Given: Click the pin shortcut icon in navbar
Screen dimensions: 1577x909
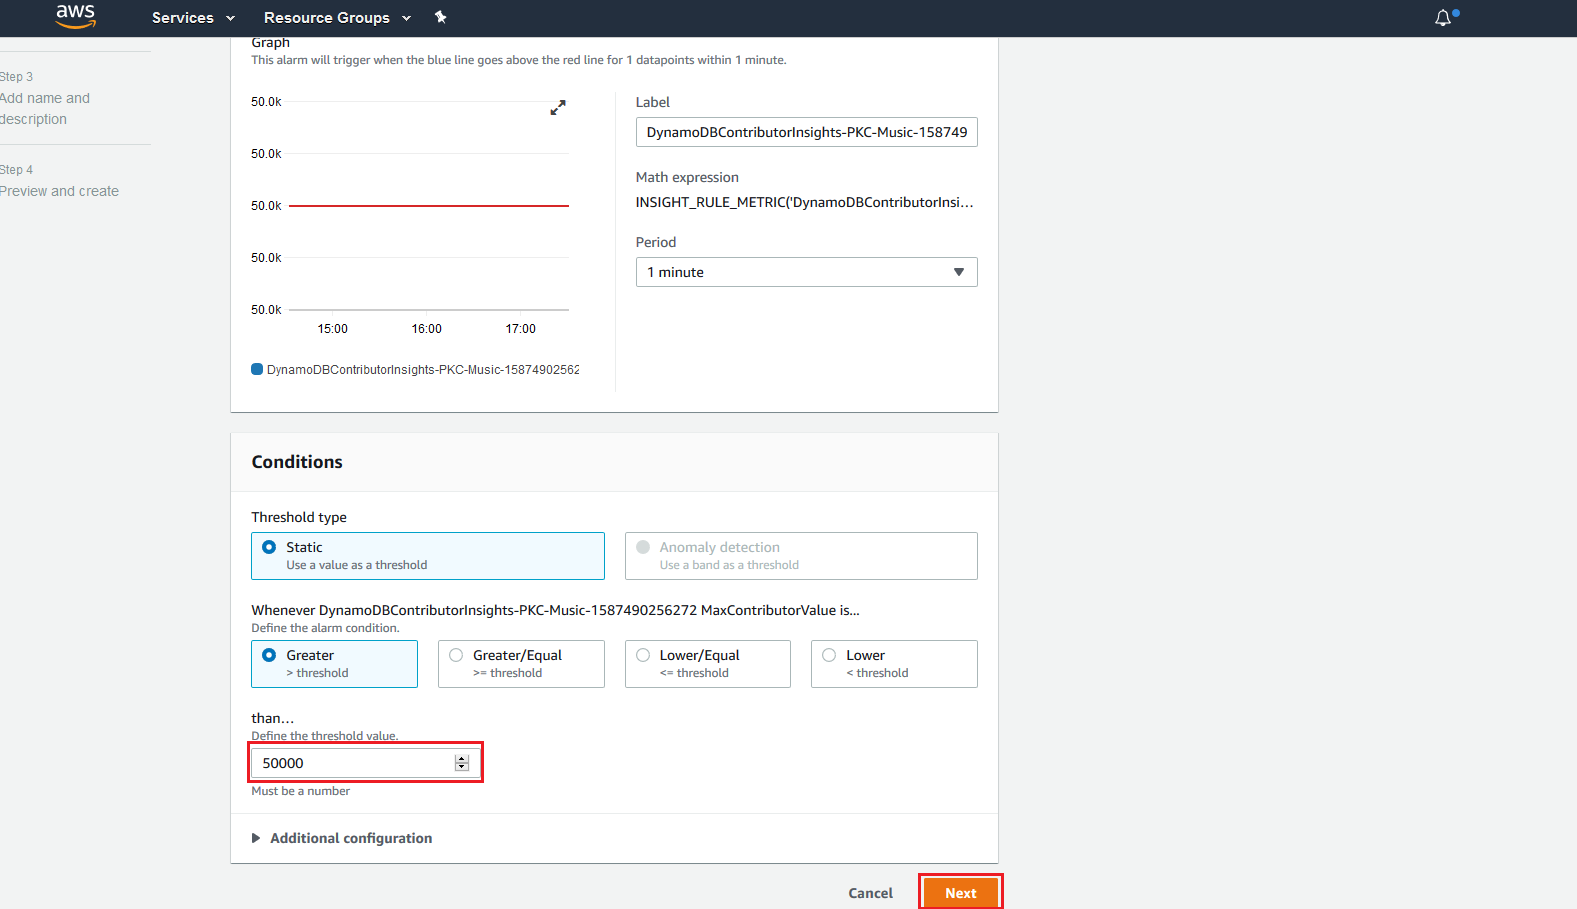Looking at the screenshot, I should [441, 17].
